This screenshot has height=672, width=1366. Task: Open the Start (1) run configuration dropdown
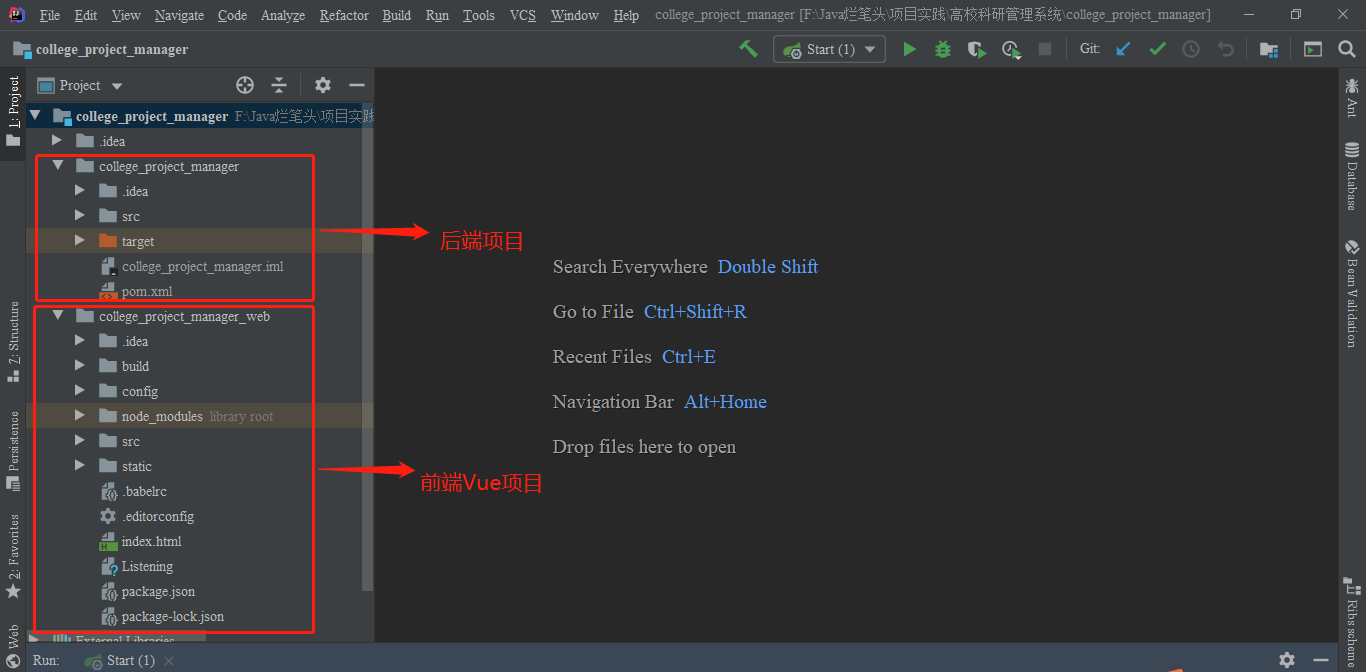tap(829, 49)
